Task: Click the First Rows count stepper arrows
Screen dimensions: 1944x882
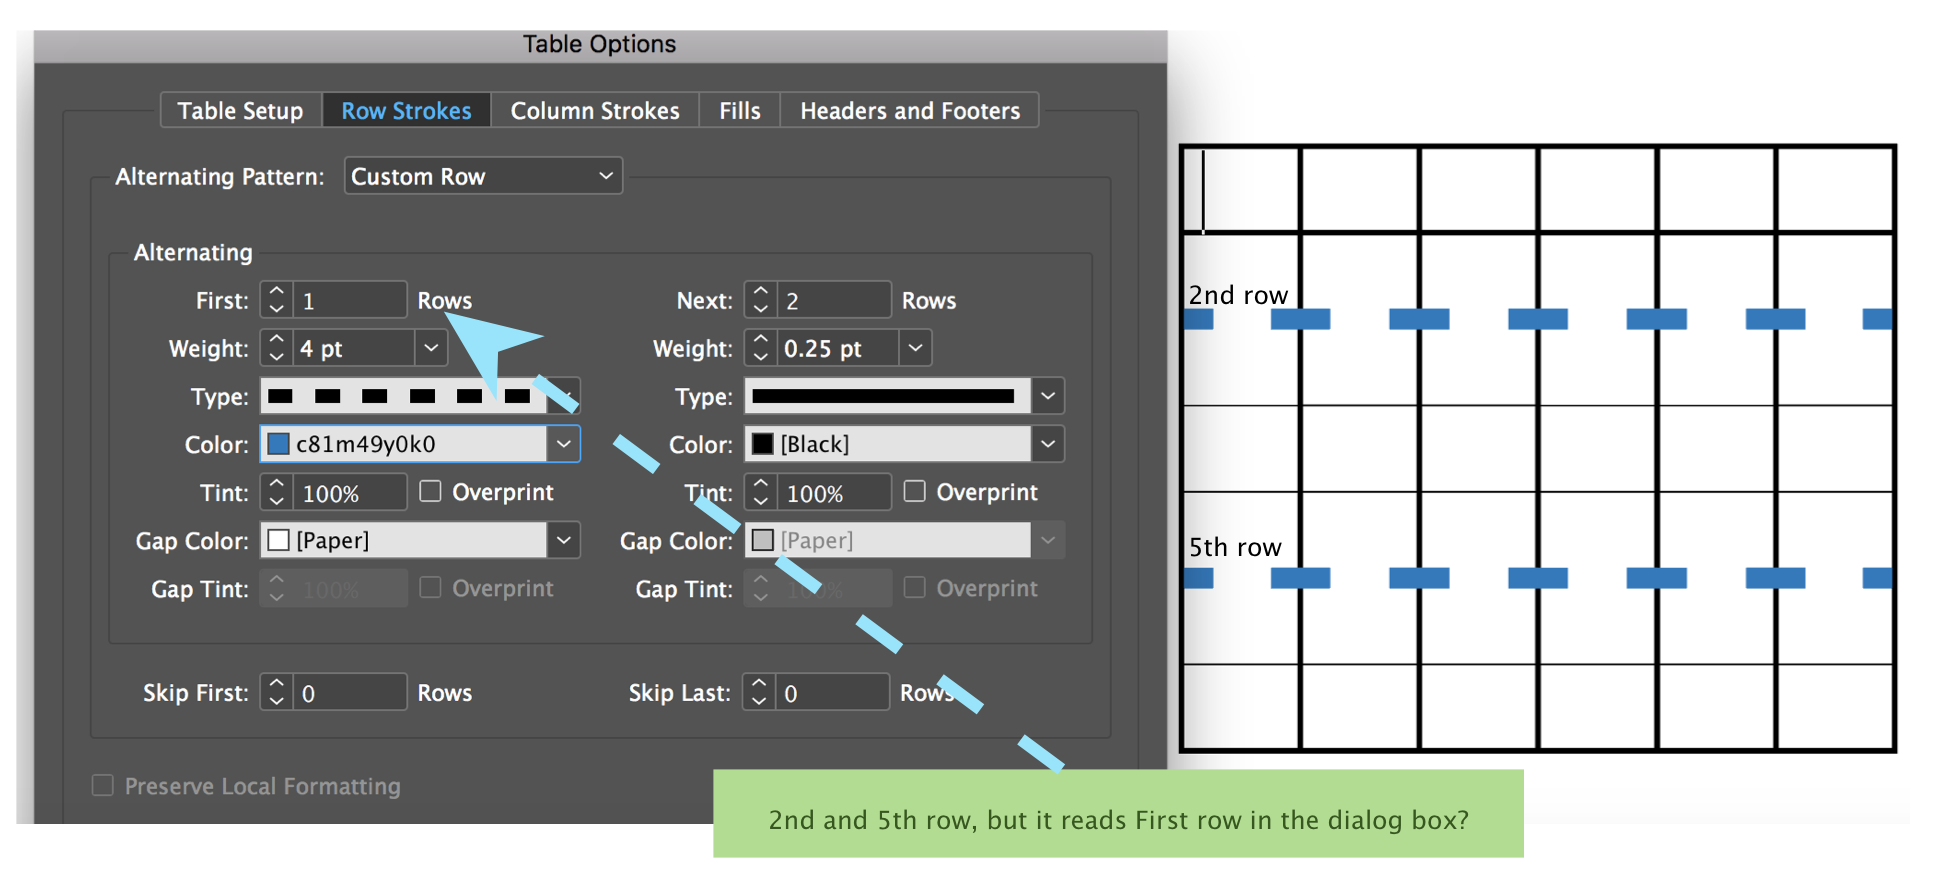Action: (277, 300)
